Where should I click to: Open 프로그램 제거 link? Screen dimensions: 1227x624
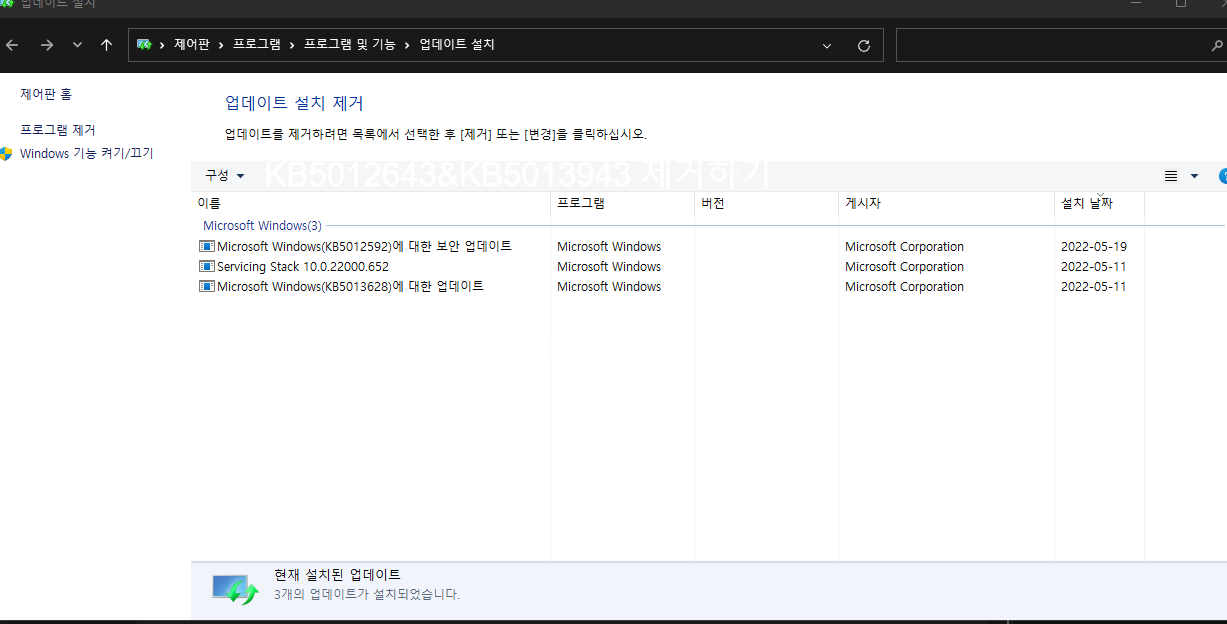click(x=58, y=130)
